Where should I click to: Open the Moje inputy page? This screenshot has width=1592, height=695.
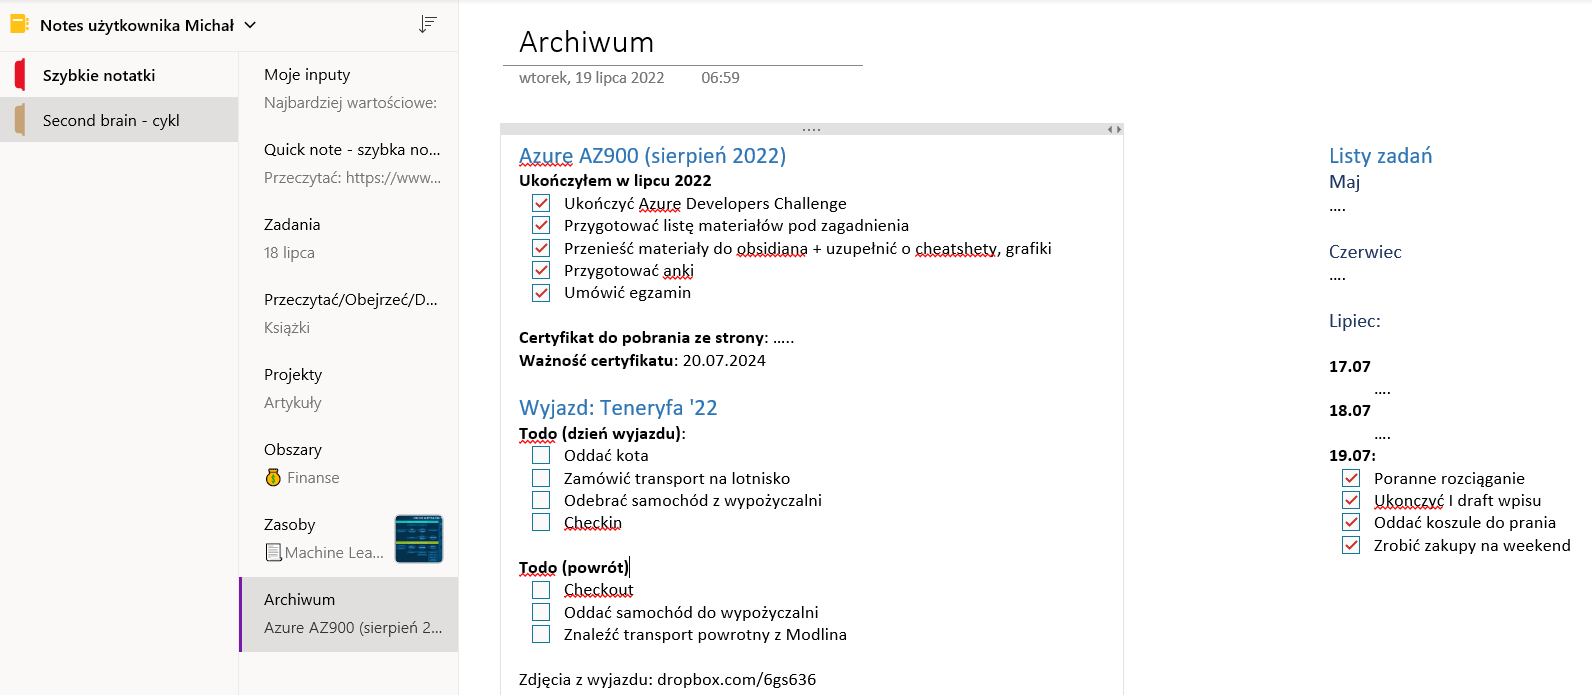coord(349,89)
